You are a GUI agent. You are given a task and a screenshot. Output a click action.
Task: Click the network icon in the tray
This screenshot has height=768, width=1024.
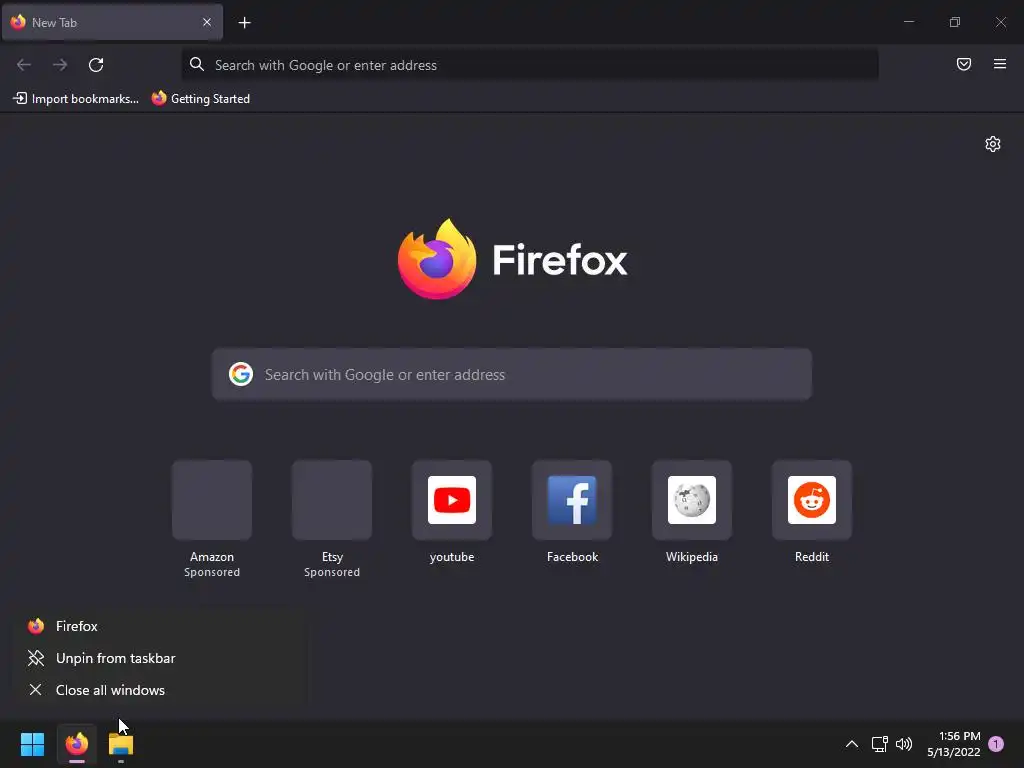pyautogui.click(x=880, y=744)
